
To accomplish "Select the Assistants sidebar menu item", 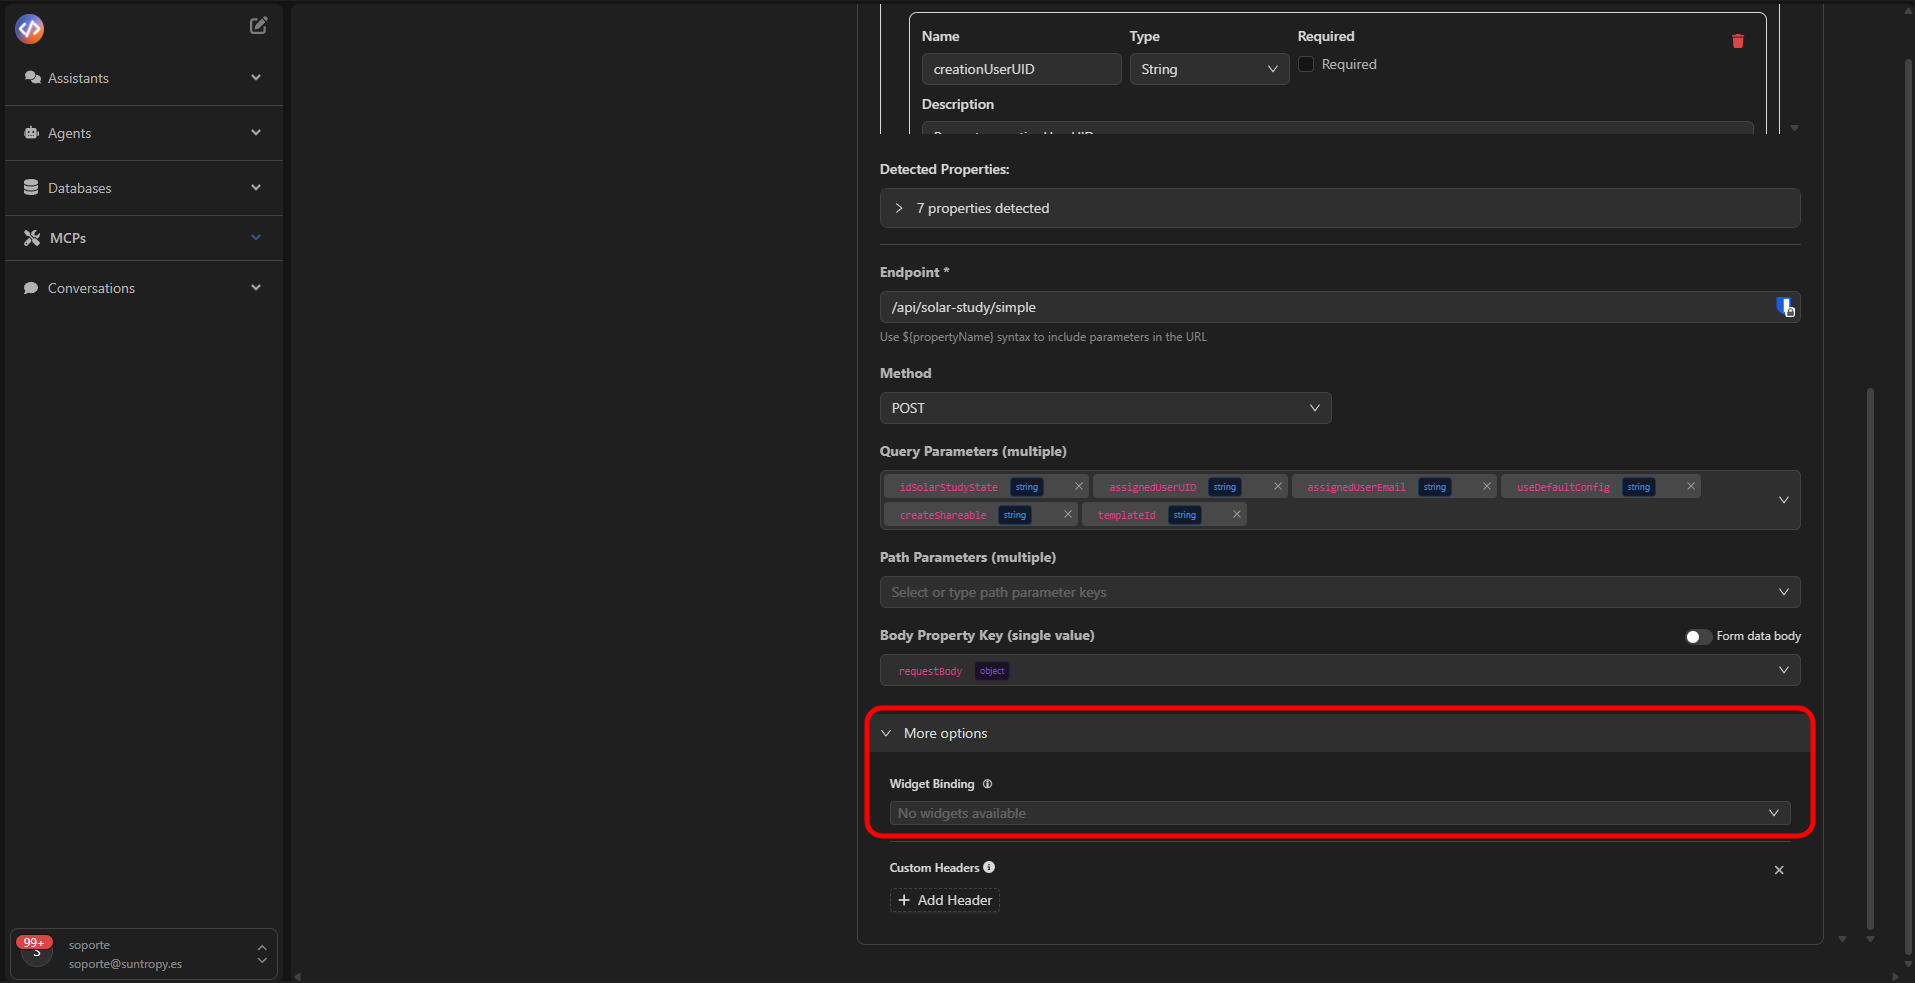I will pos(78,77).
